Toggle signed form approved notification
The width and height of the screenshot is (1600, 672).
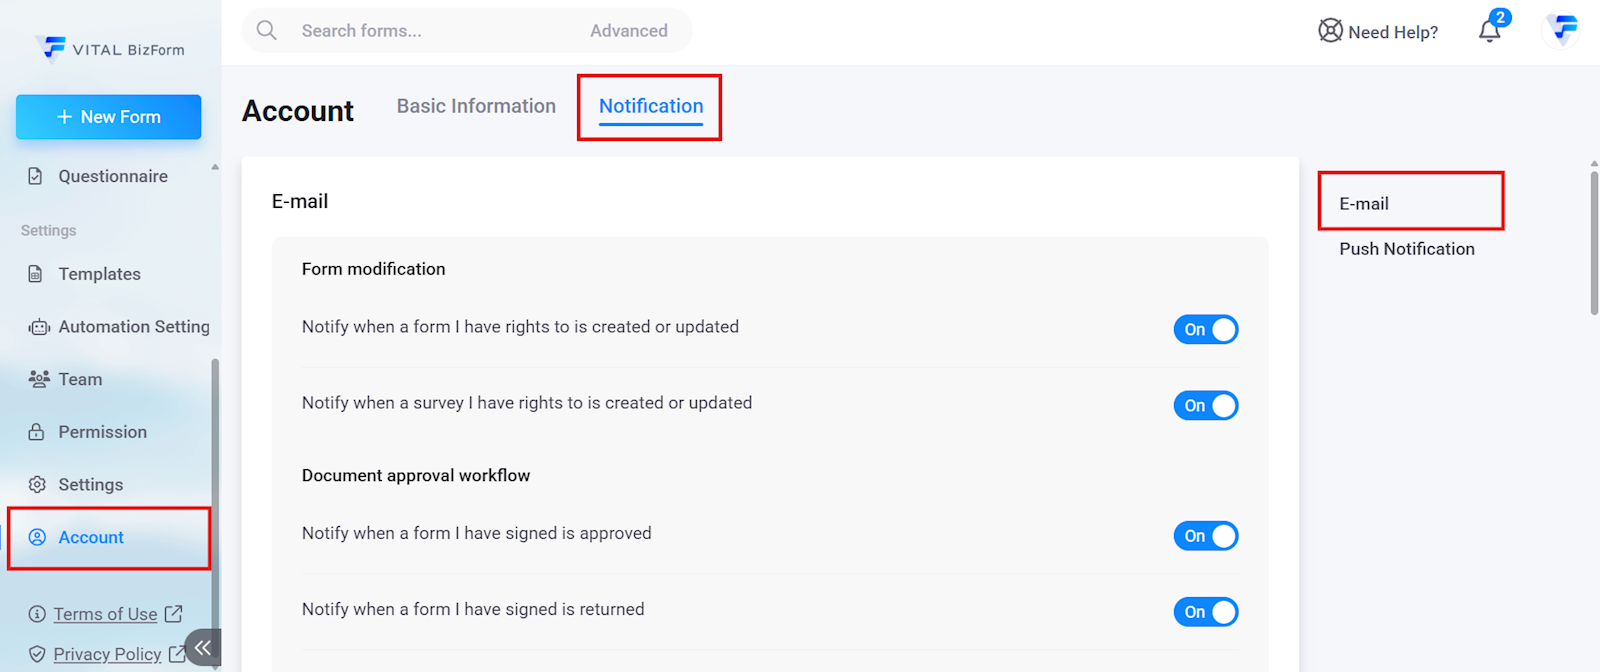click(x=1205, y=536)
